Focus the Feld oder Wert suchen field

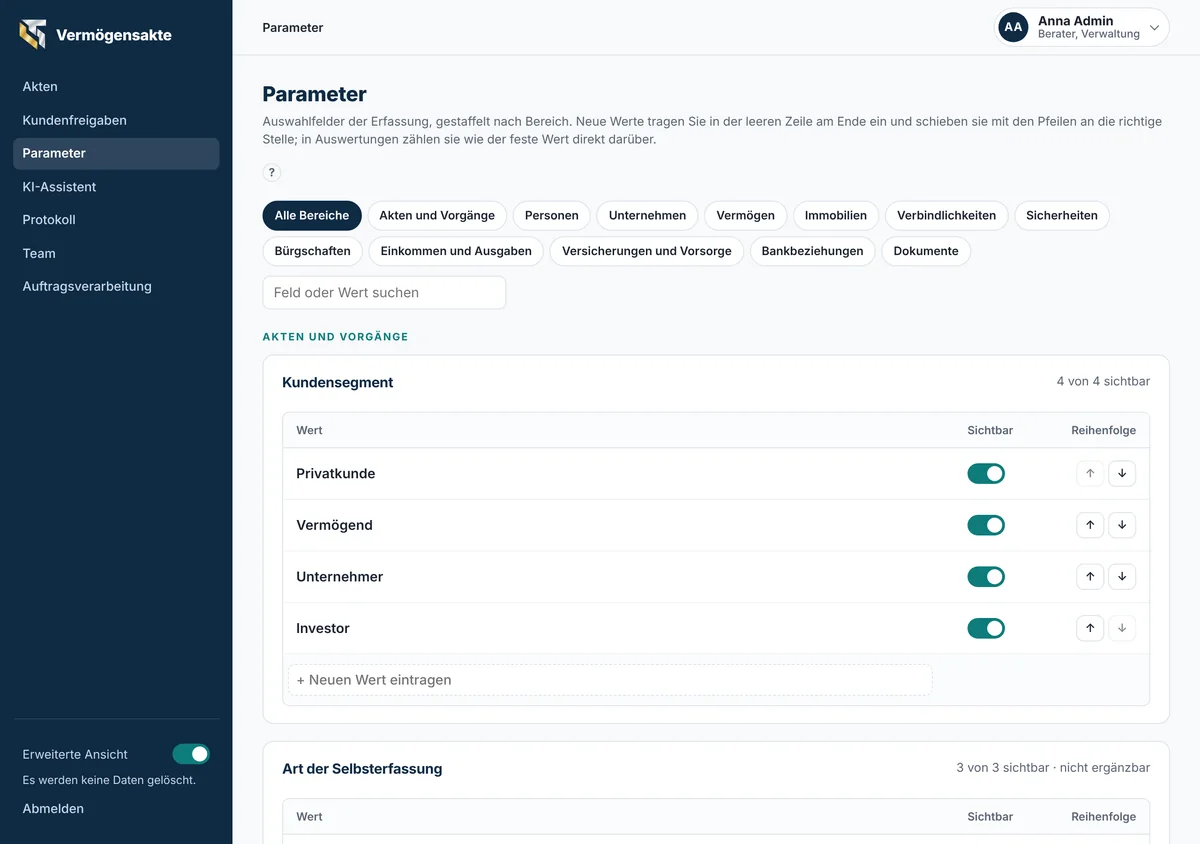[384, 293]
